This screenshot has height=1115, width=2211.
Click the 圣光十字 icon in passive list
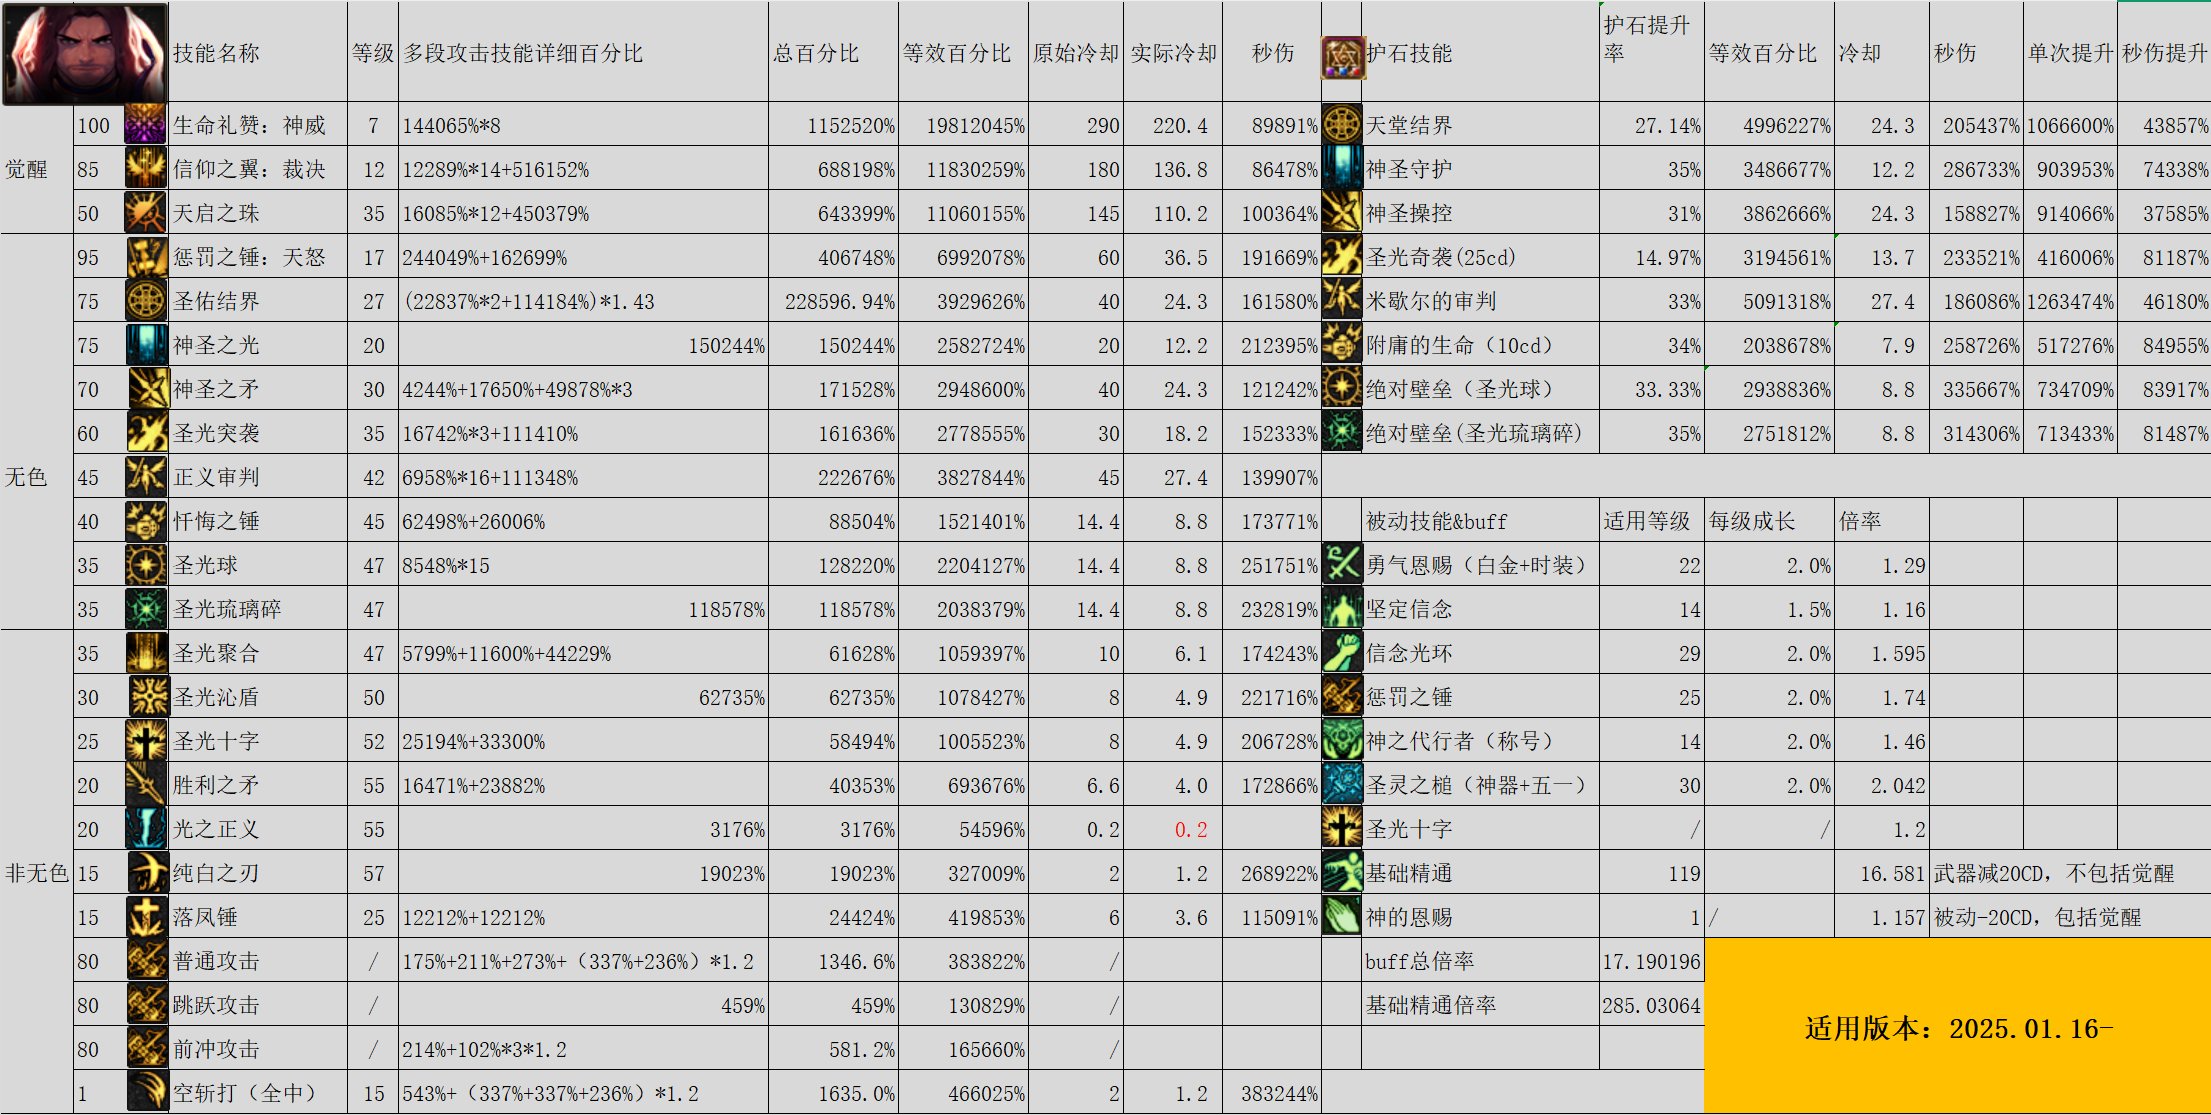pyautogui.click(x=1342, y=829)
